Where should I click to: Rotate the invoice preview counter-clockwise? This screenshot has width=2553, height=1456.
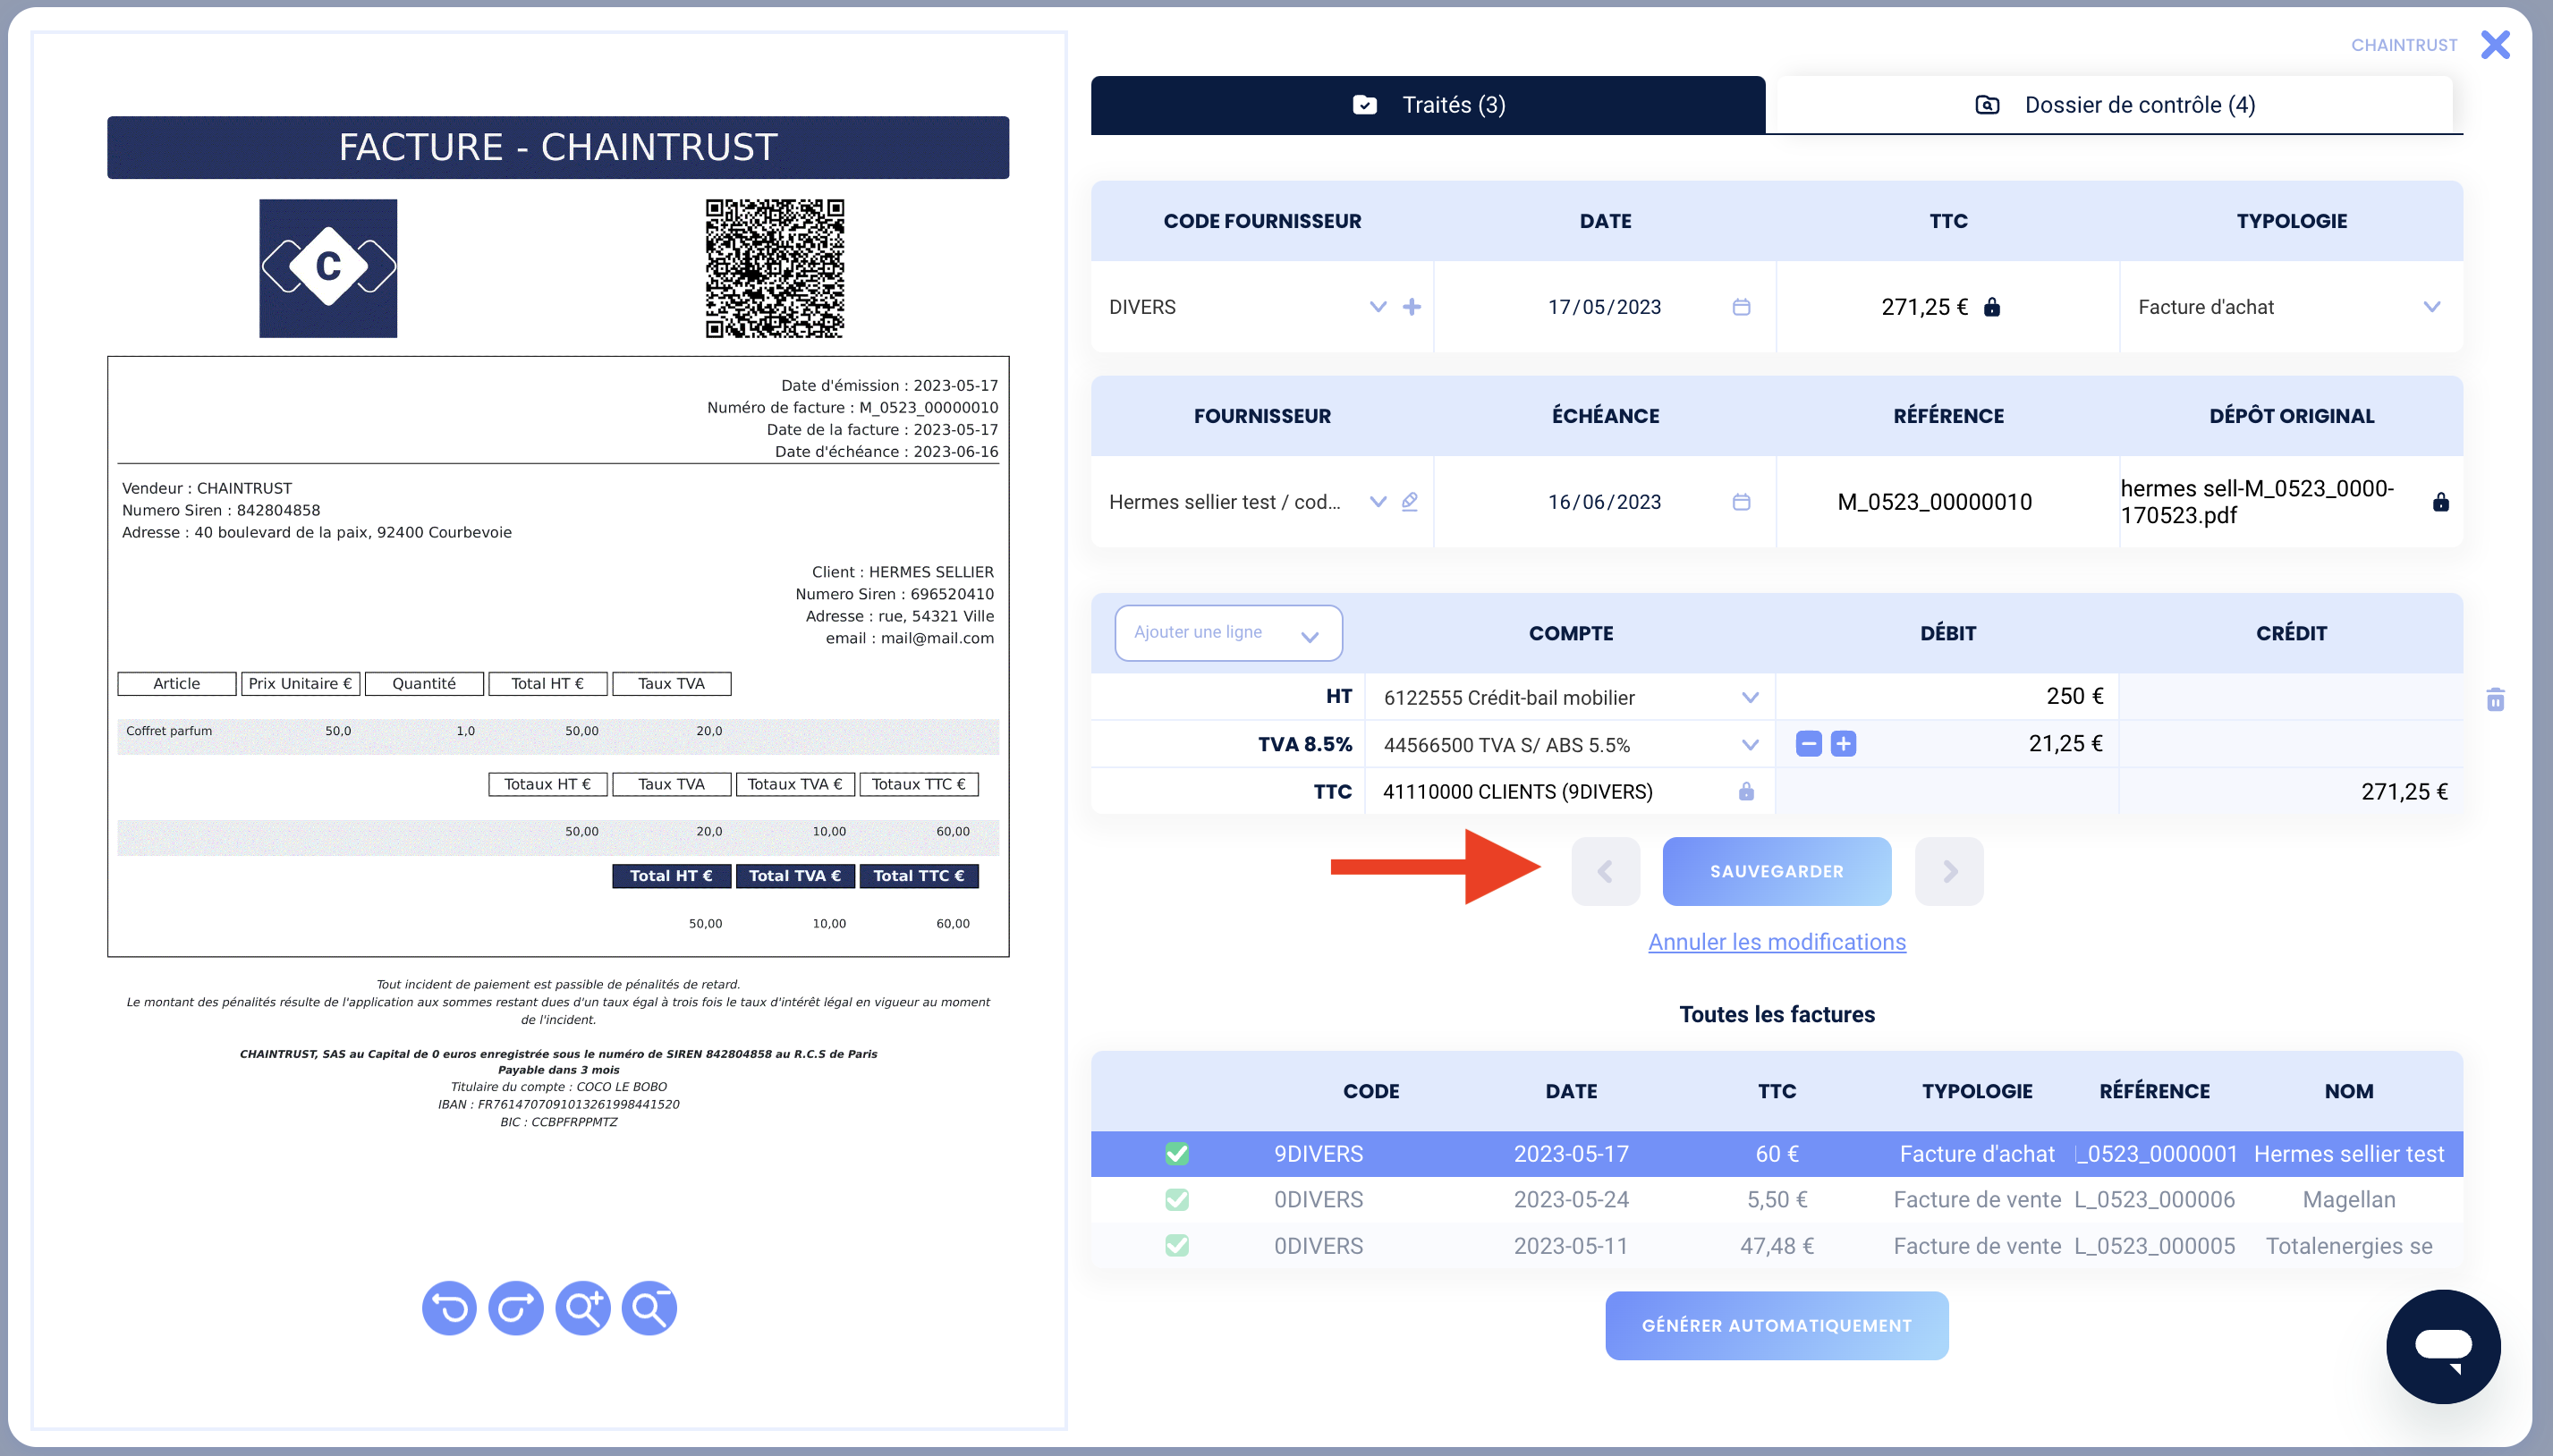(x=449, y=1307)
